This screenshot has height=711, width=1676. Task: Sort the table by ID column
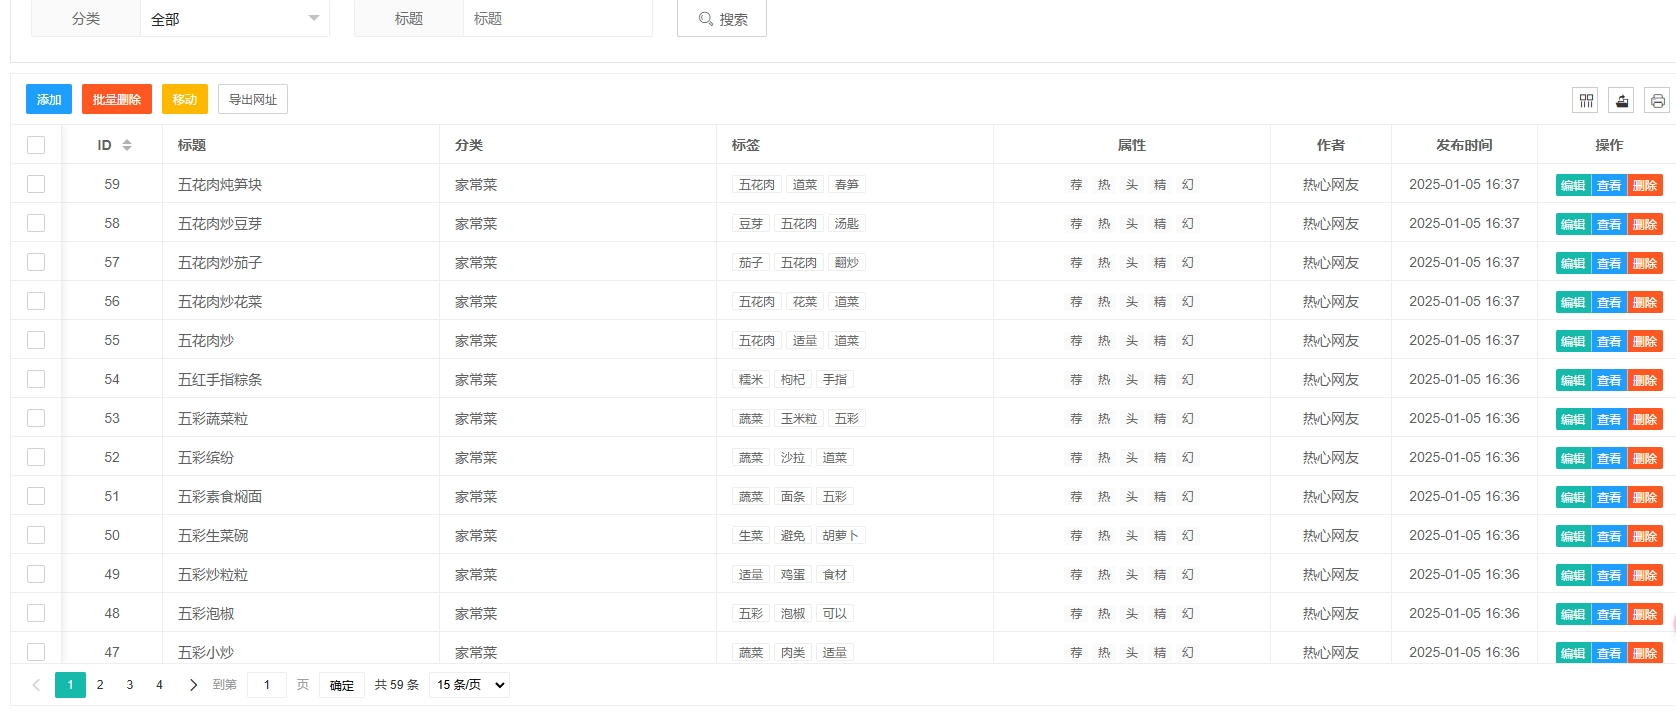click(x=127, y=145)
